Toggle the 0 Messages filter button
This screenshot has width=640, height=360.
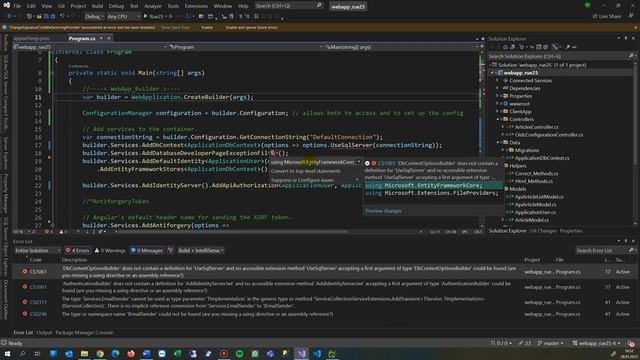coord(147,250)
